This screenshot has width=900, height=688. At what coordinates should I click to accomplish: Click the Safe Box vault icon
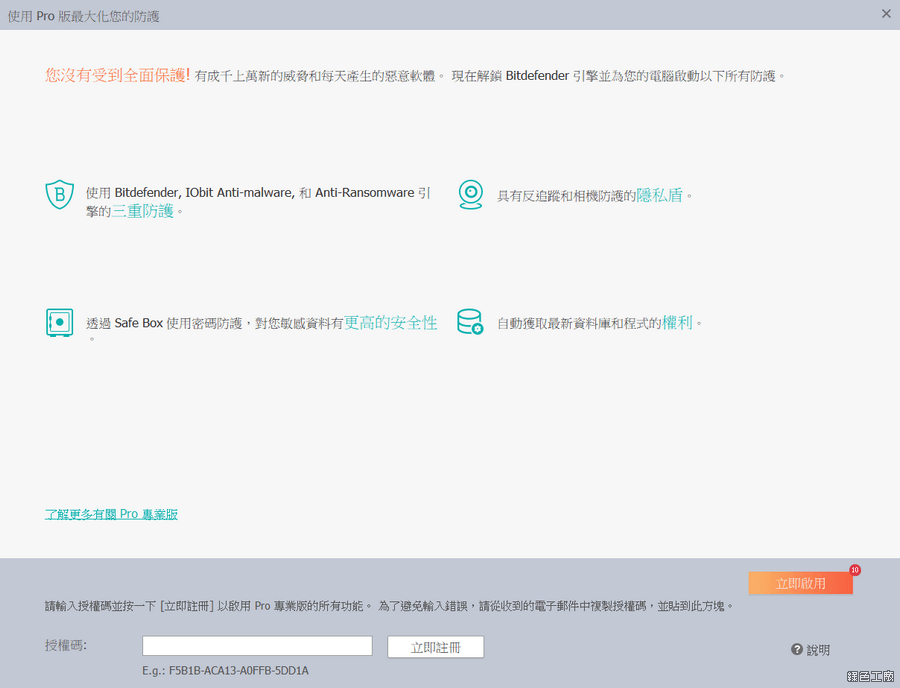click(60, 322)
